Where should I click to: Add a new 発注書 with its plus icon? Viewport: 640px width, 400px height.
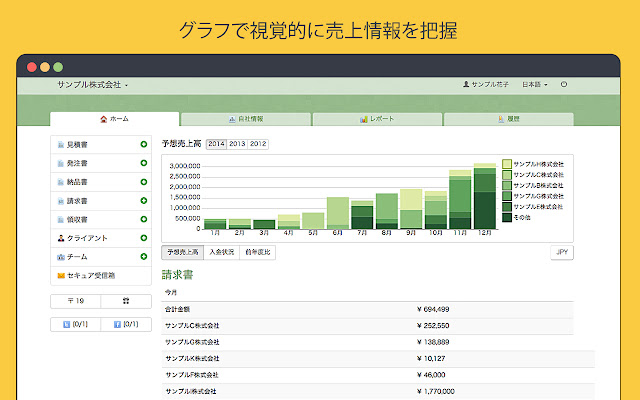tap(144, 163)
